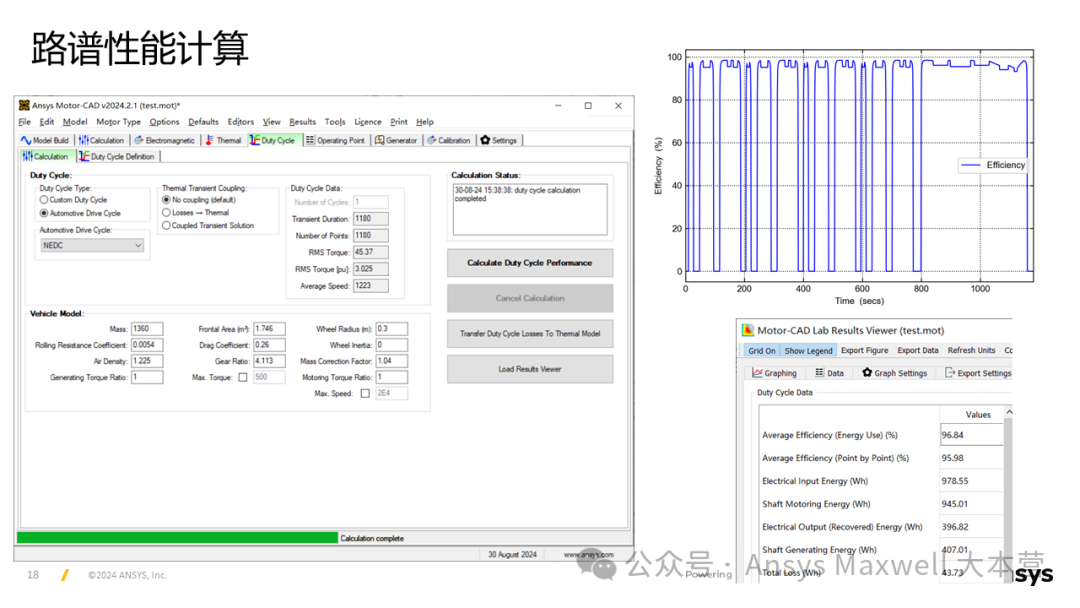
Task: Open the Edit menu
Action: (x=46, y=122)
